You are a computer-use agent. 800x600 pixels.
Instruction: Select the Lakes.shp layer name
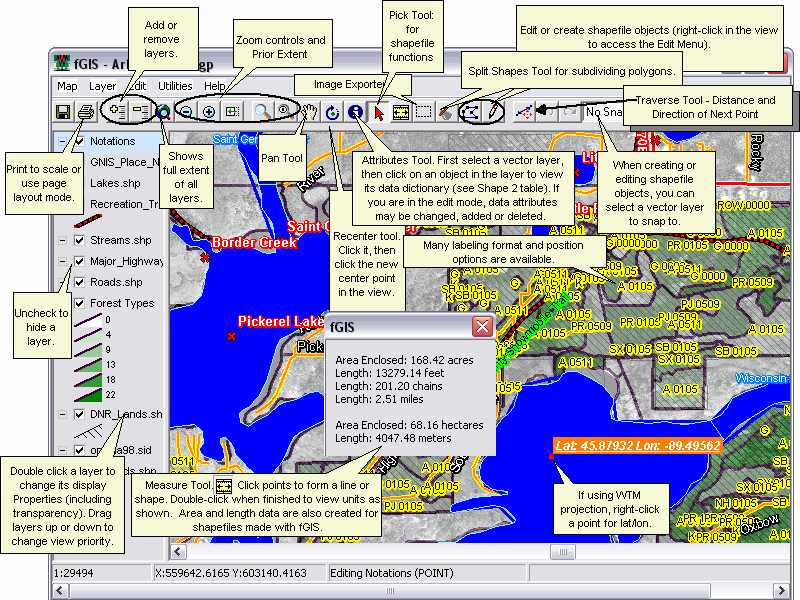tap(115, 183)
